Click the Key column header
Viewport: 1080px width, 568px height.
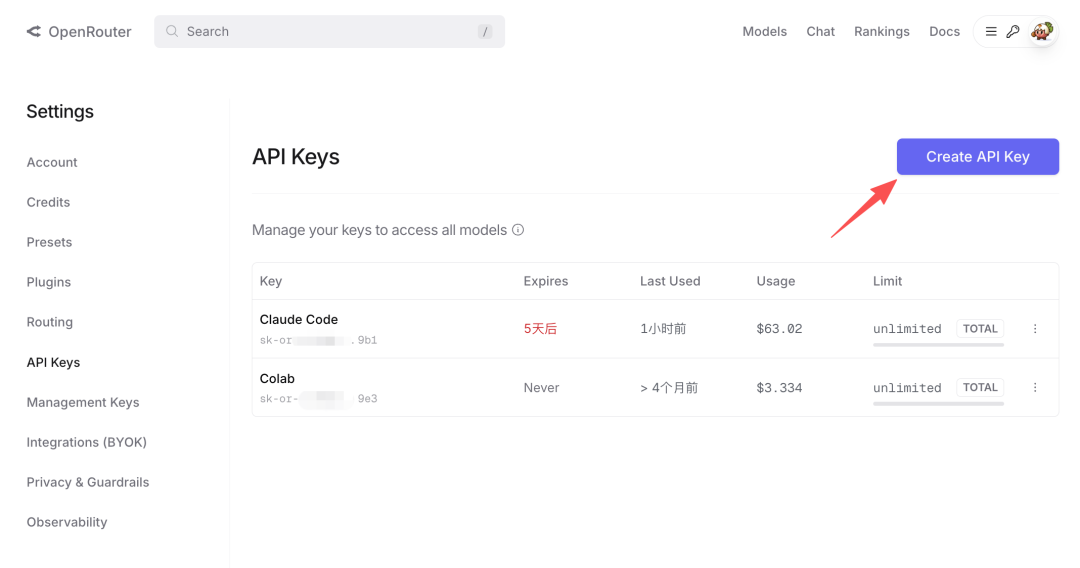tap(271, 281)
